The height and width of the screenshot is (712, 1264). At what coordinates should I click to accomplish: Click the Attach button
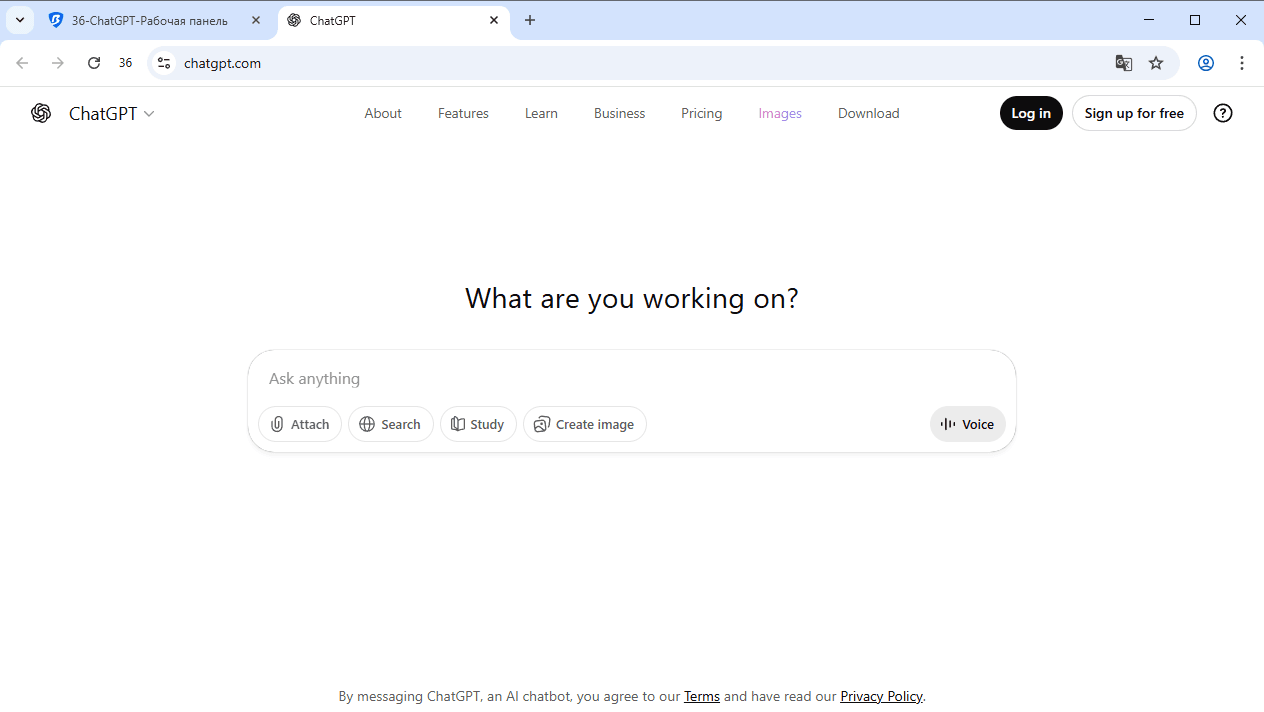(300, 424)
